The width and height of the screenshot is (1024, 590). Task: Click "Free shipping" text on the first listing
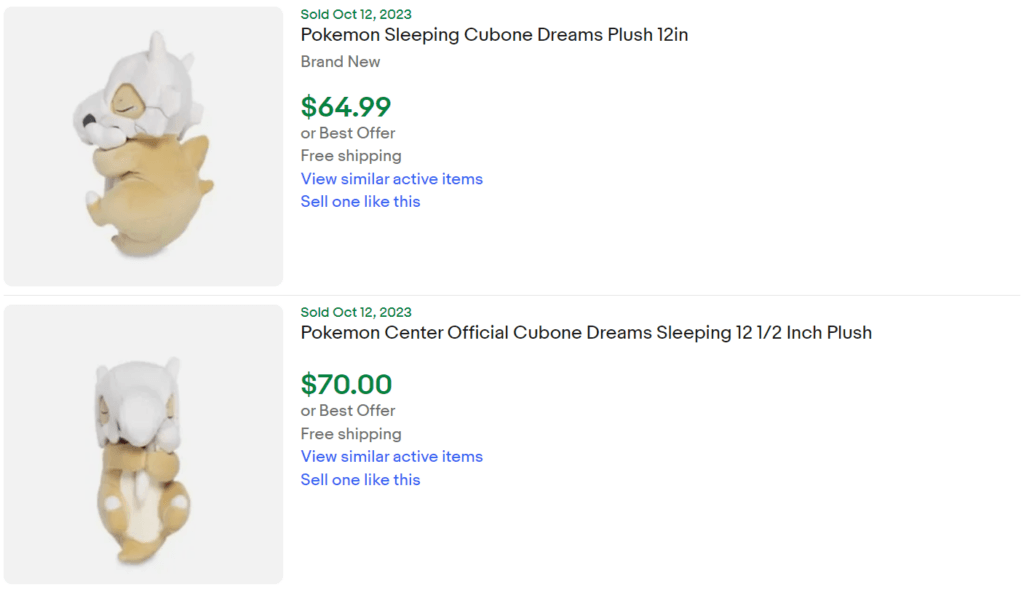pos(350,155)
